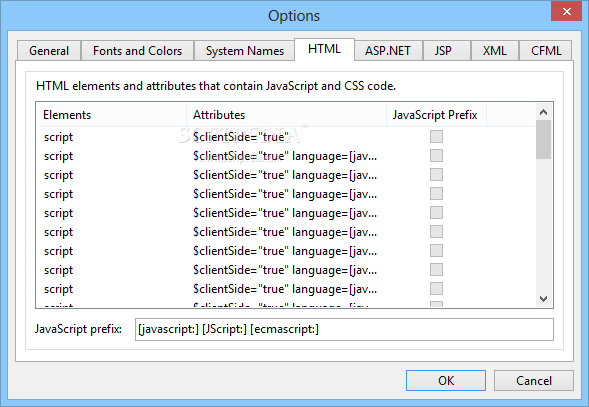Focus the JavaScript prefix text field
The image size is (589, 407).
coord(344,329)
